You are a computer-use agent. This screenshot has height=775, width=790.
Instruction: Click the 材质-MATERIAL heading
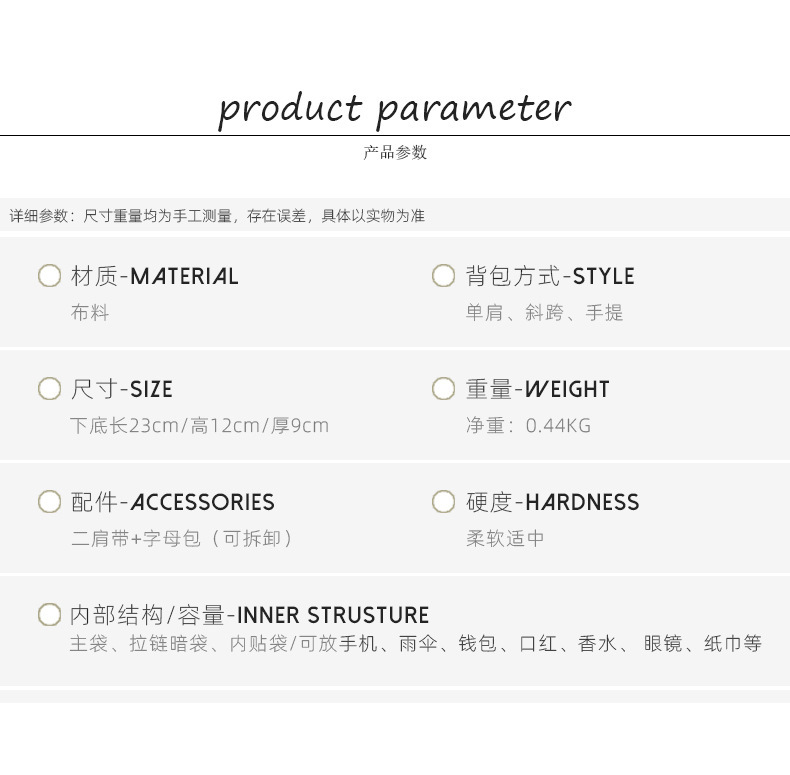click(x=154, y=276)
